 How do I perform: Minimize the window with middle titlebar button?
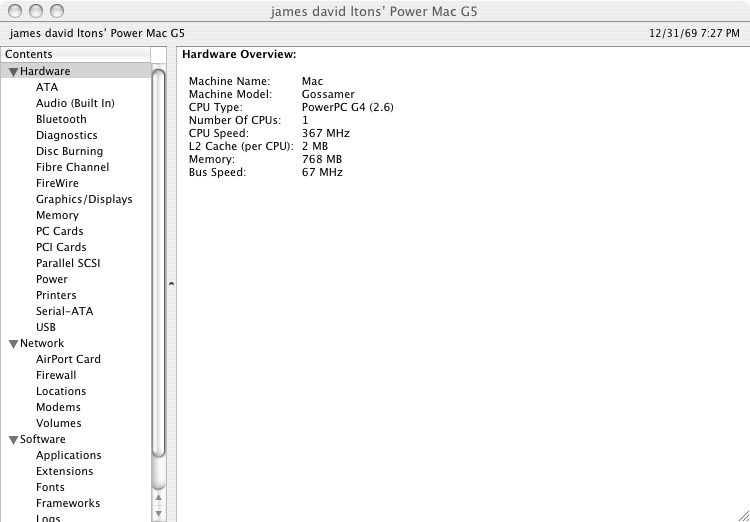point(36,11)
